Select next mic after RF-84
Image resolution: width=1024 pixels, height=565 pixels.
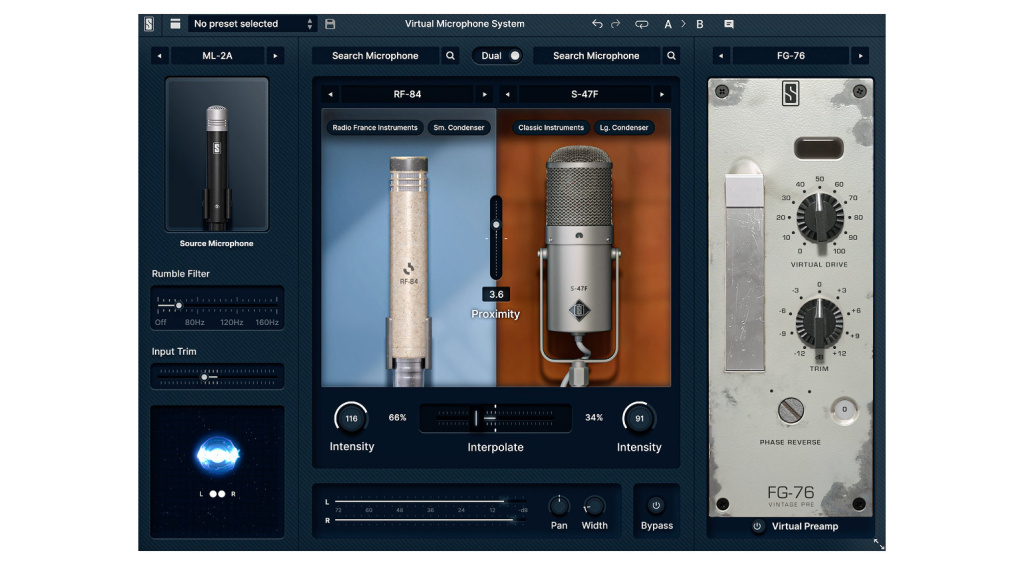(x=484, y=94)
